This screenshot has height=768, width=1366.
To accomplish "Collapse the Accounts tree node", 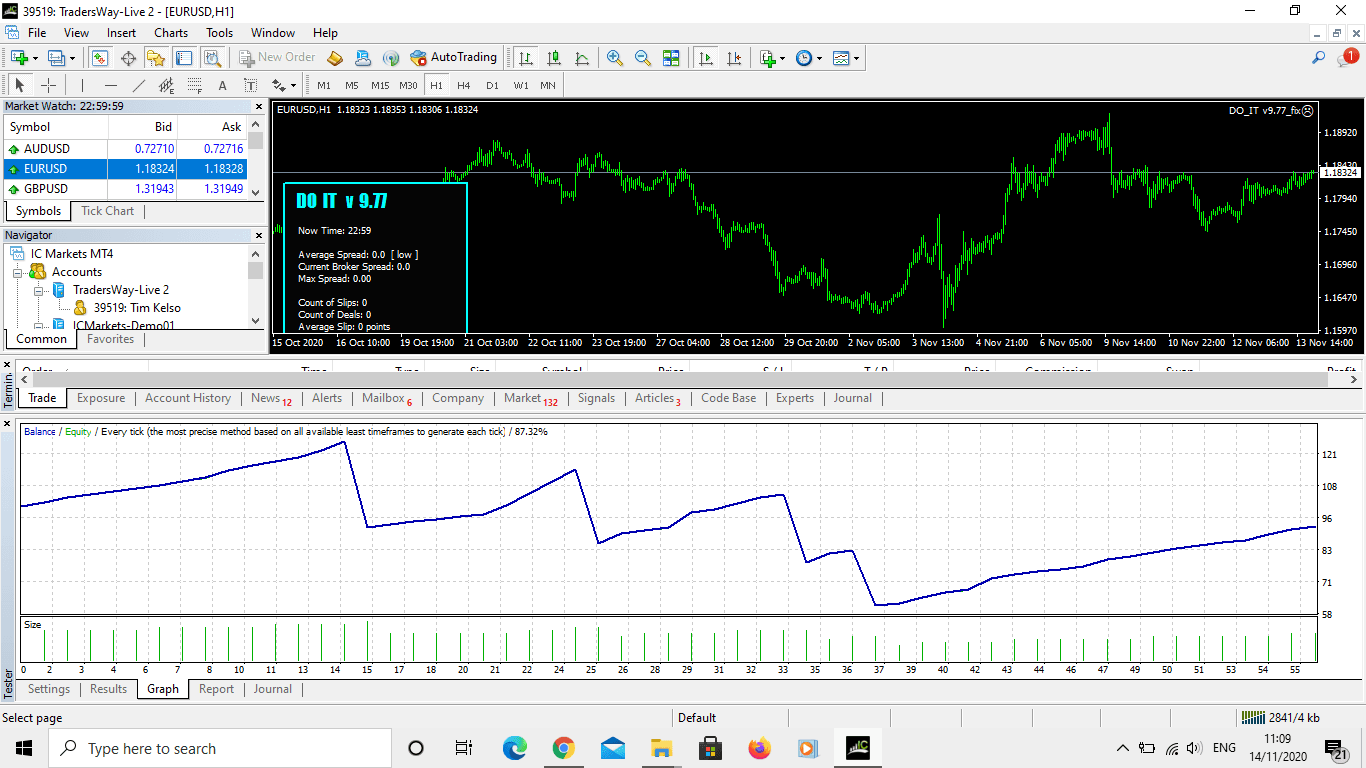I will 18,272.
